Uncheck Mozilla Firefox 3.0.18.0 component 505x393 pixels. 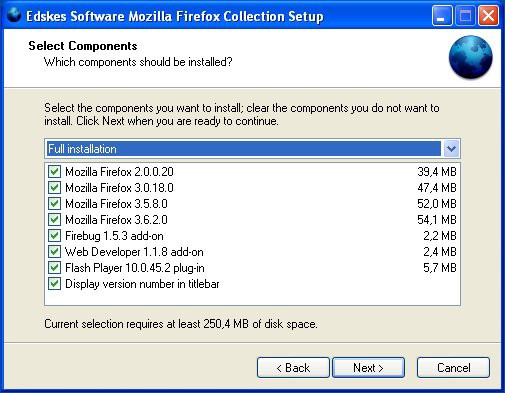(54, 188)
